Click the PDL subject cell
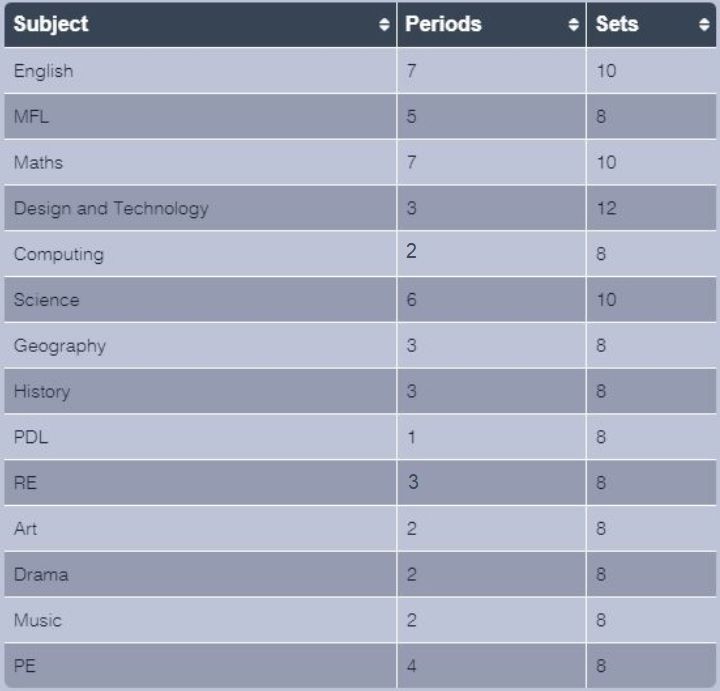Image resolution: width=720 pixels, height=691 pixels. pos(29,437)
